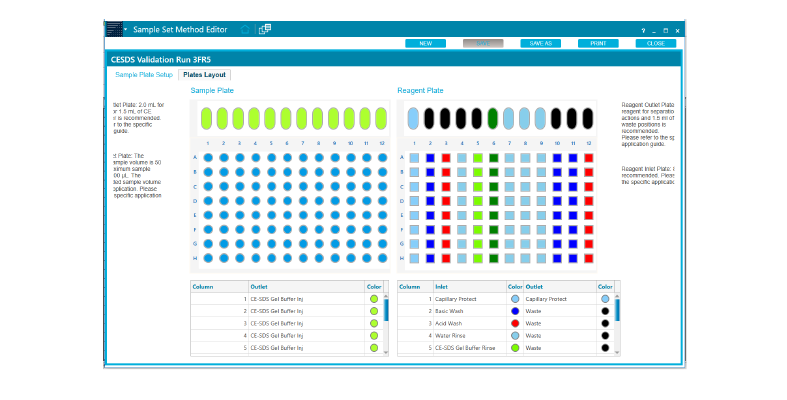
Task: Click blue Basic Wash color swatch in table
Action: [x=515, y=311]
